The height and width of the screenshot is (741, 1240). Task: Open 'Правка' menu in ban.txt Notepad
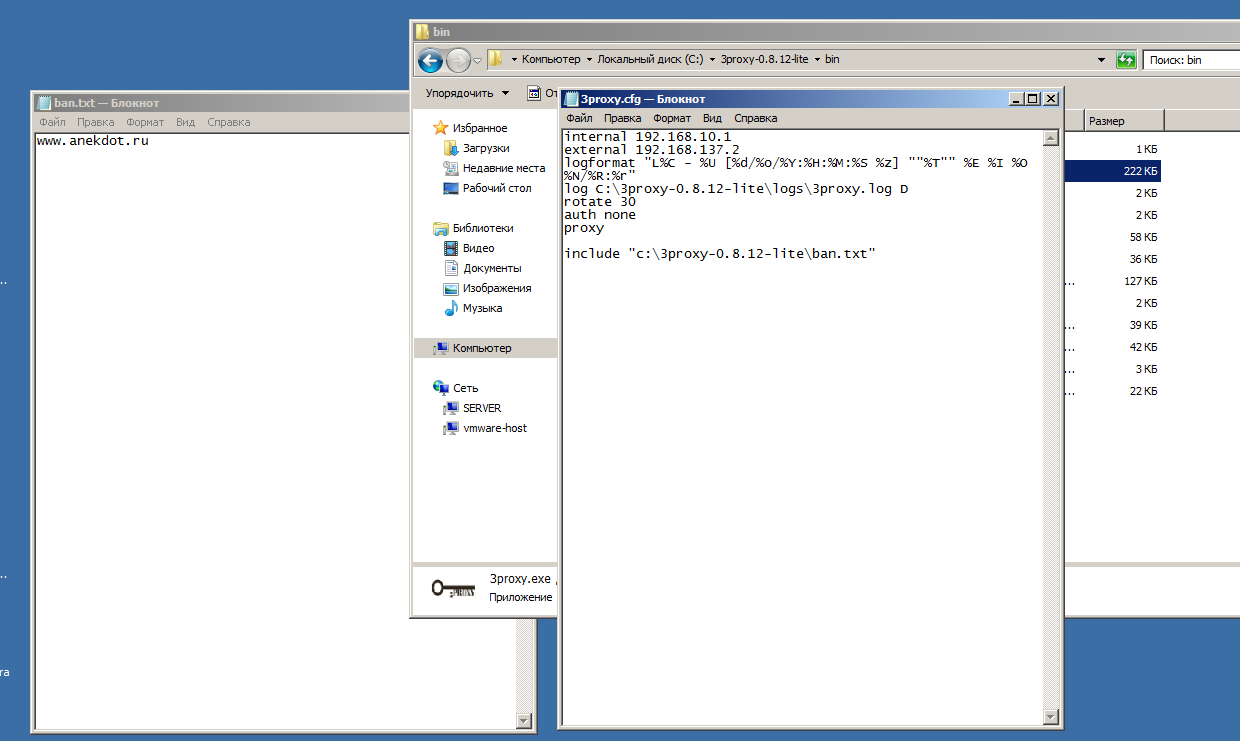[96, 122]
